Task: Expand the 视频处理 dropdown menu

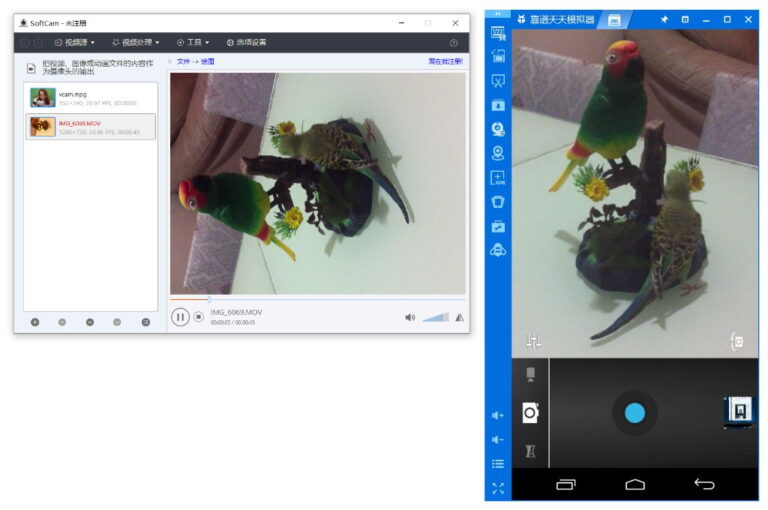Action: tap(135, 43)
